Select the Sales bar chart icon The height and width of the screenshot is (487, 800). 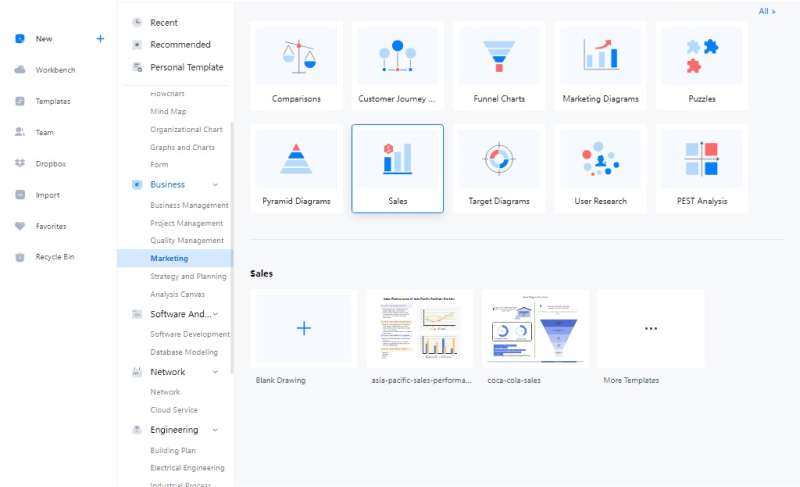tap(397, 159)
